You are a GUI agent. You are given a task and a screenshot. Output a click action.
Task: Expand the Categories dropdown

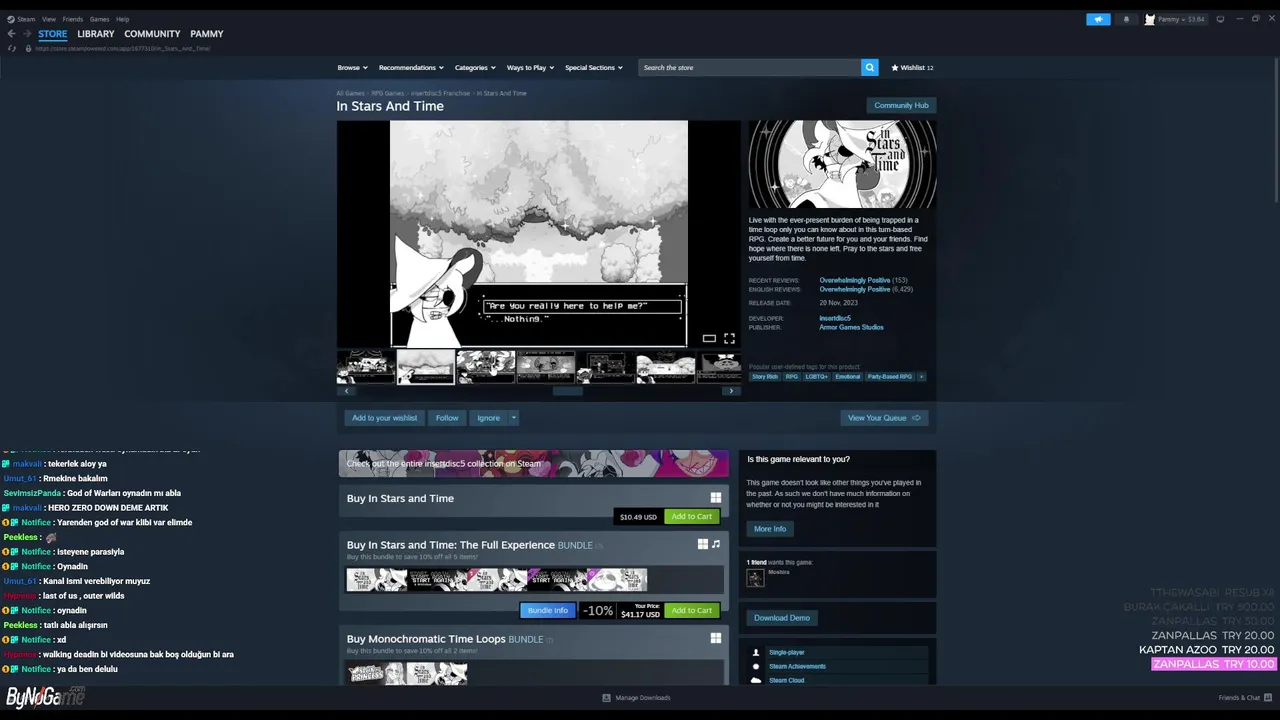pos(475,67)
